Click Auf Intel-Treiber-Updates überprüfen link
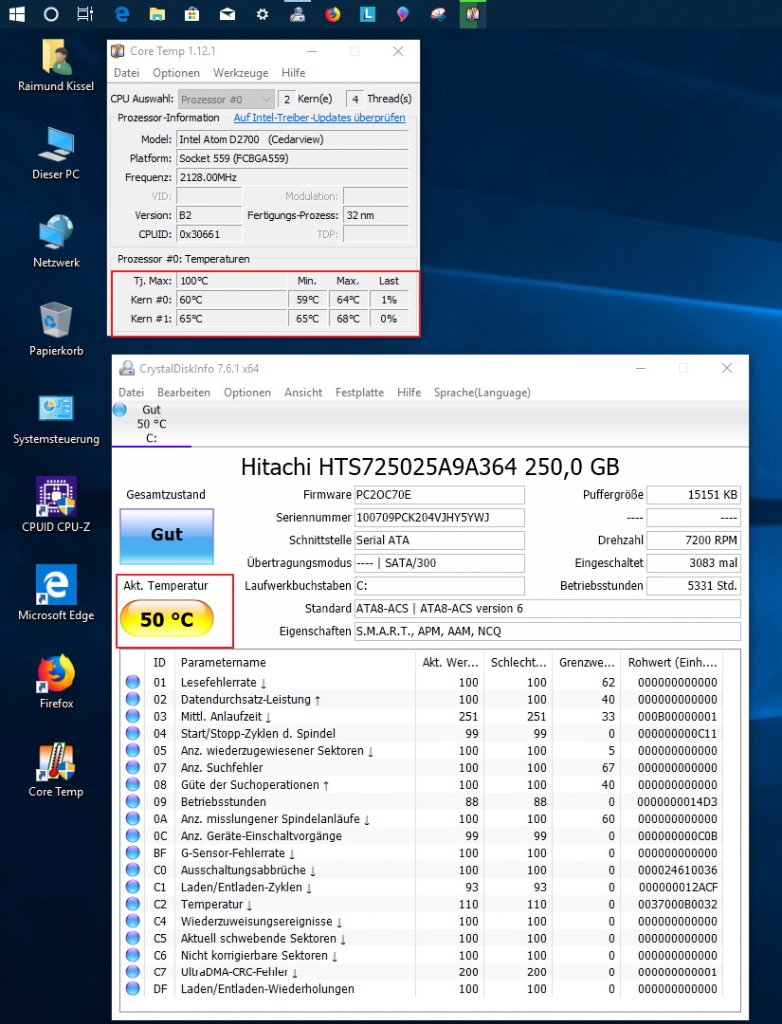The width and height of the screenshot is (782, 1024). (319, 118)
